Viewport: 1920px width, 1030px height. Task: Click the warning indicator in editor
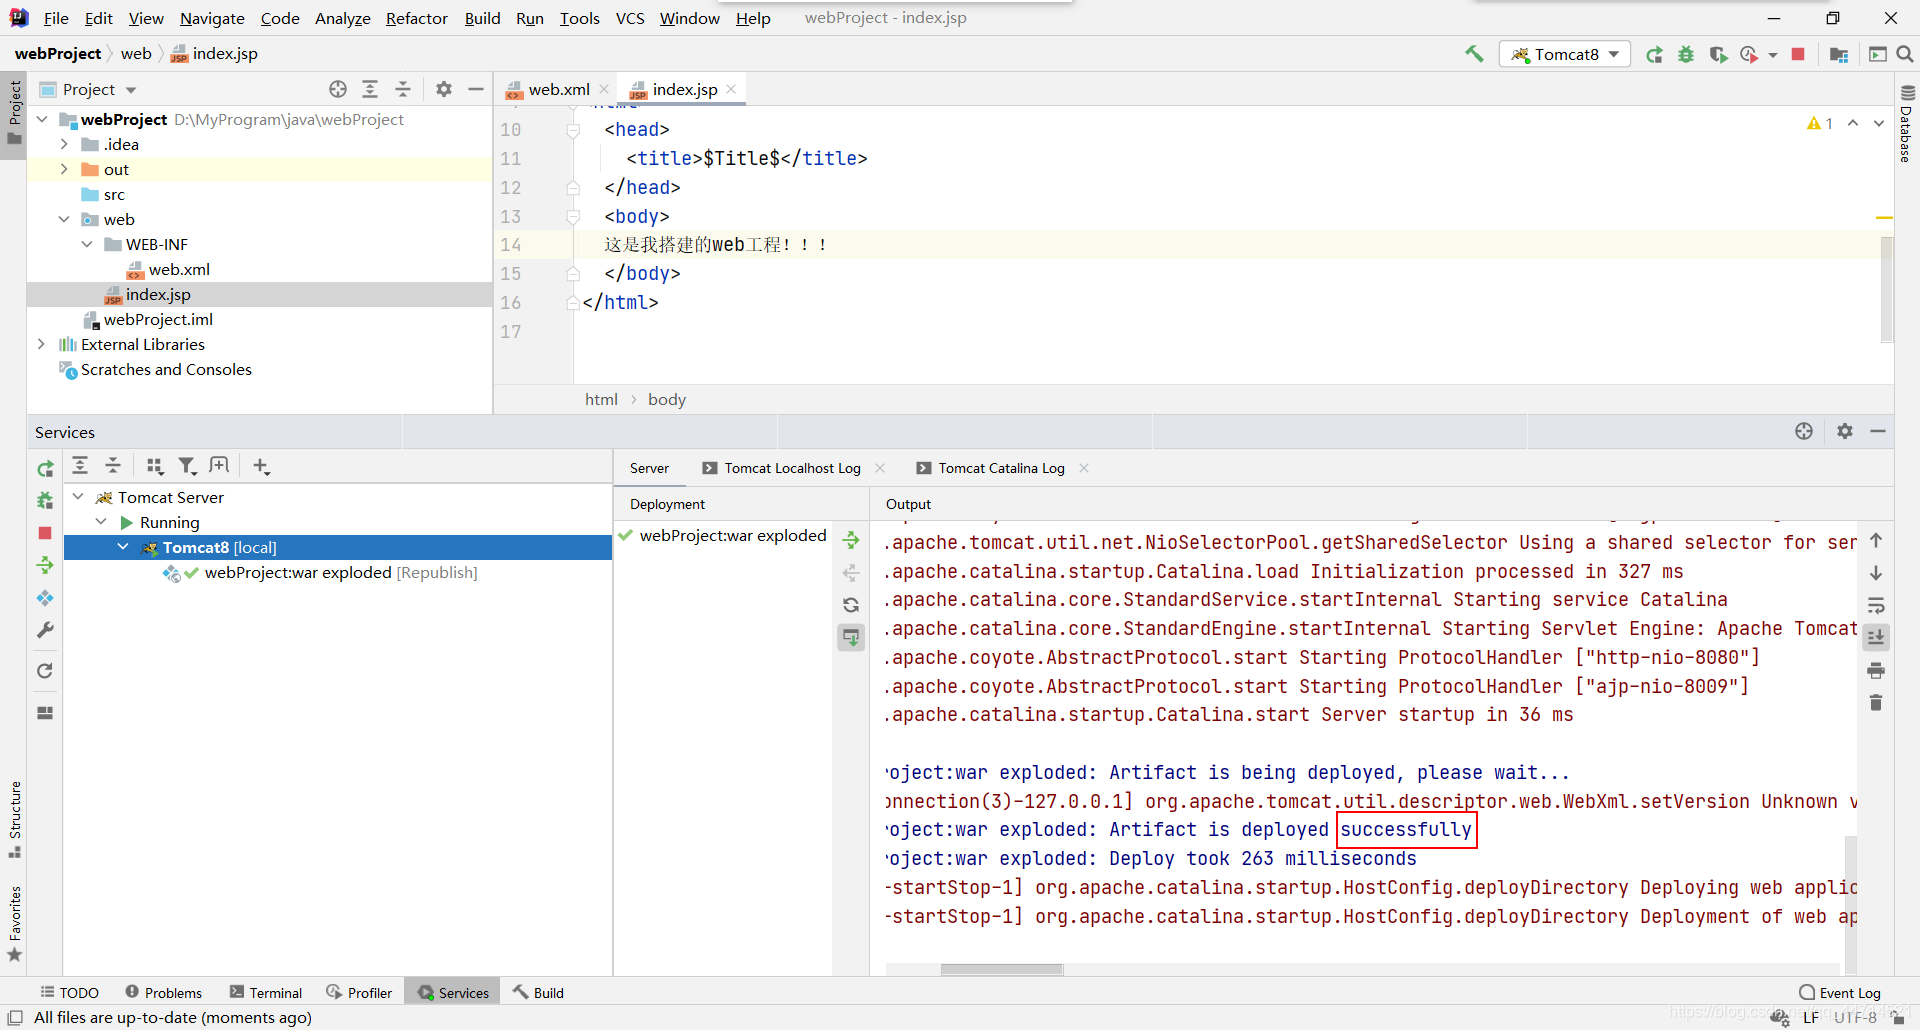click(x=1819, y=123)
